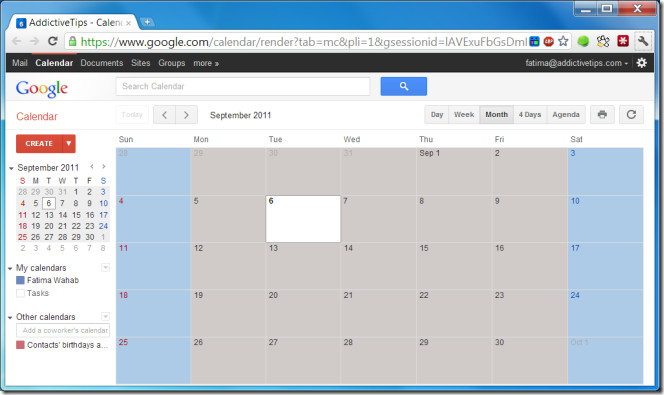Click the paw print extension icon

(x=603, y=41)
